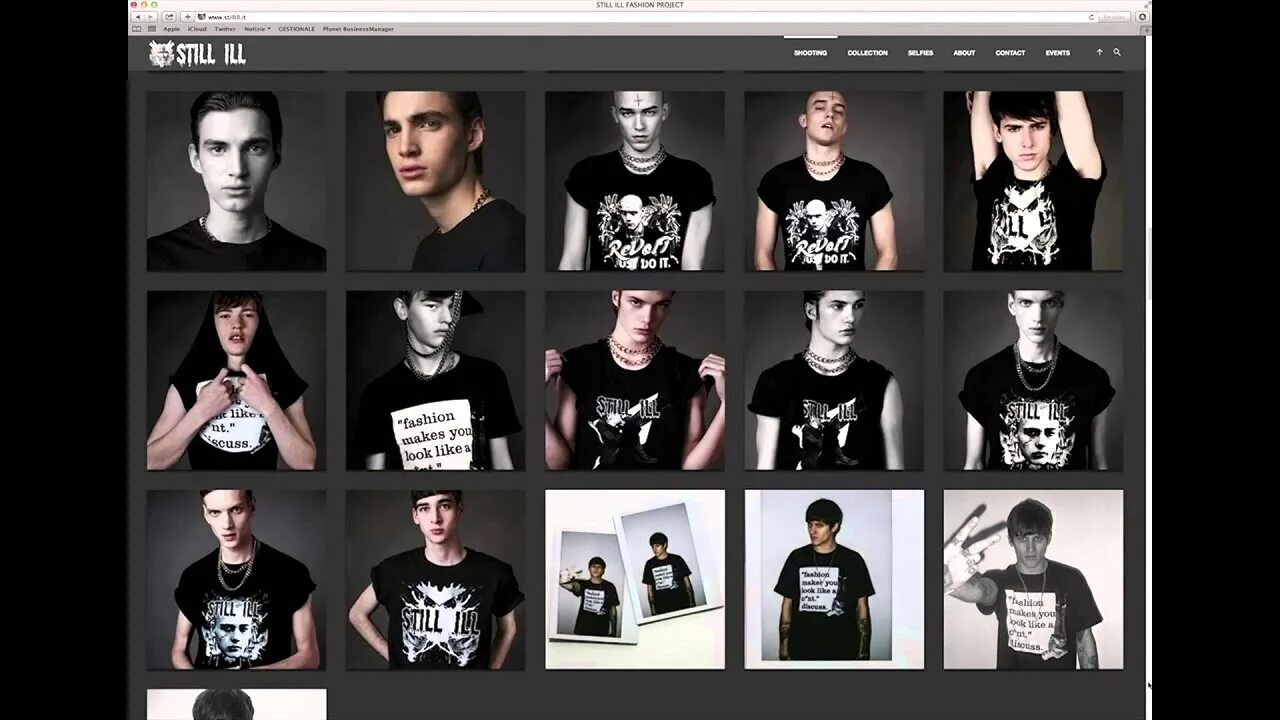Open the partially visible bottom-row photo
1280x720 pixels.
pyautogui.click(x=236, y=704)
